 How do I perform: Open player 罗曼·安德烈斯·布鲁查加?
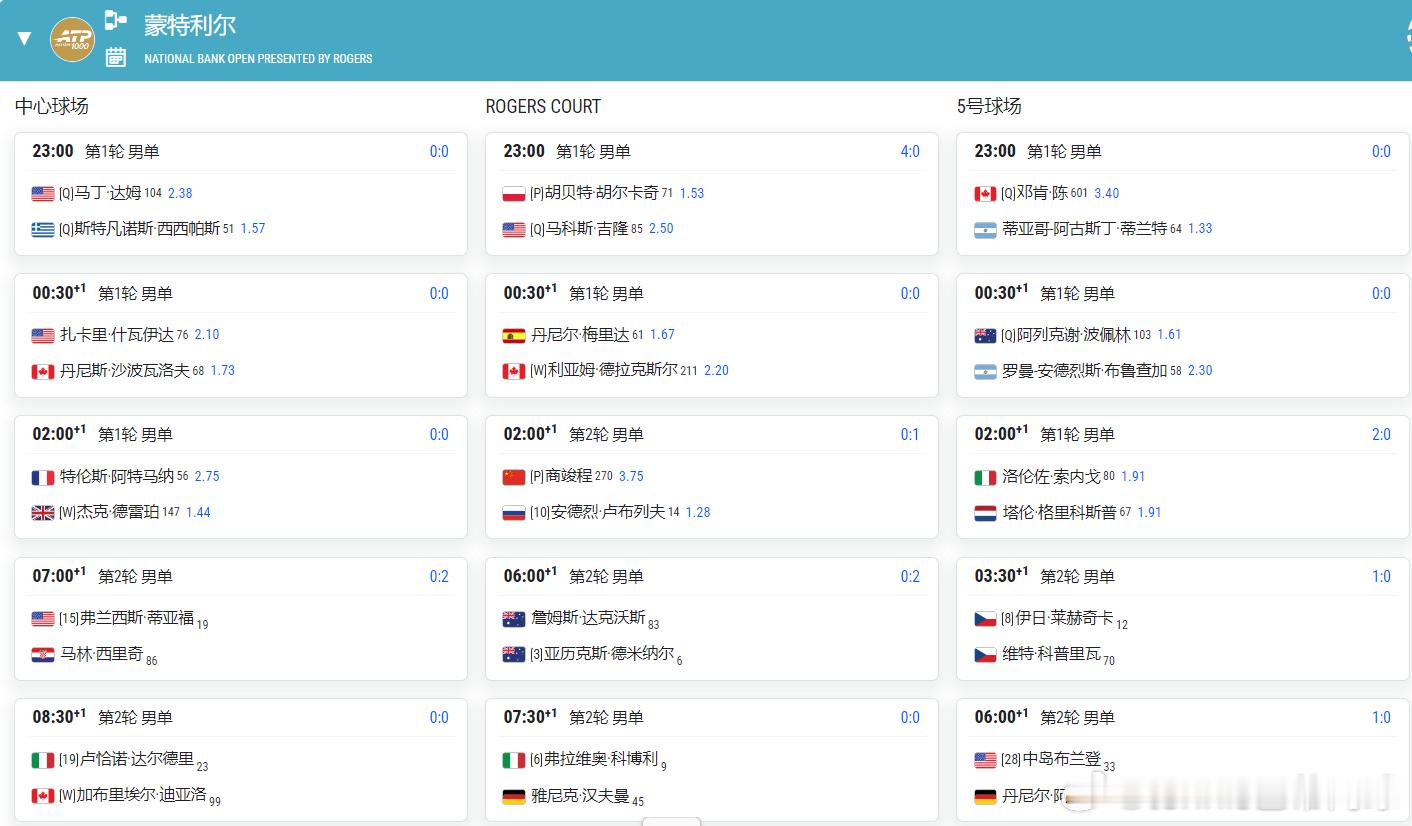tap(1085, 371)
